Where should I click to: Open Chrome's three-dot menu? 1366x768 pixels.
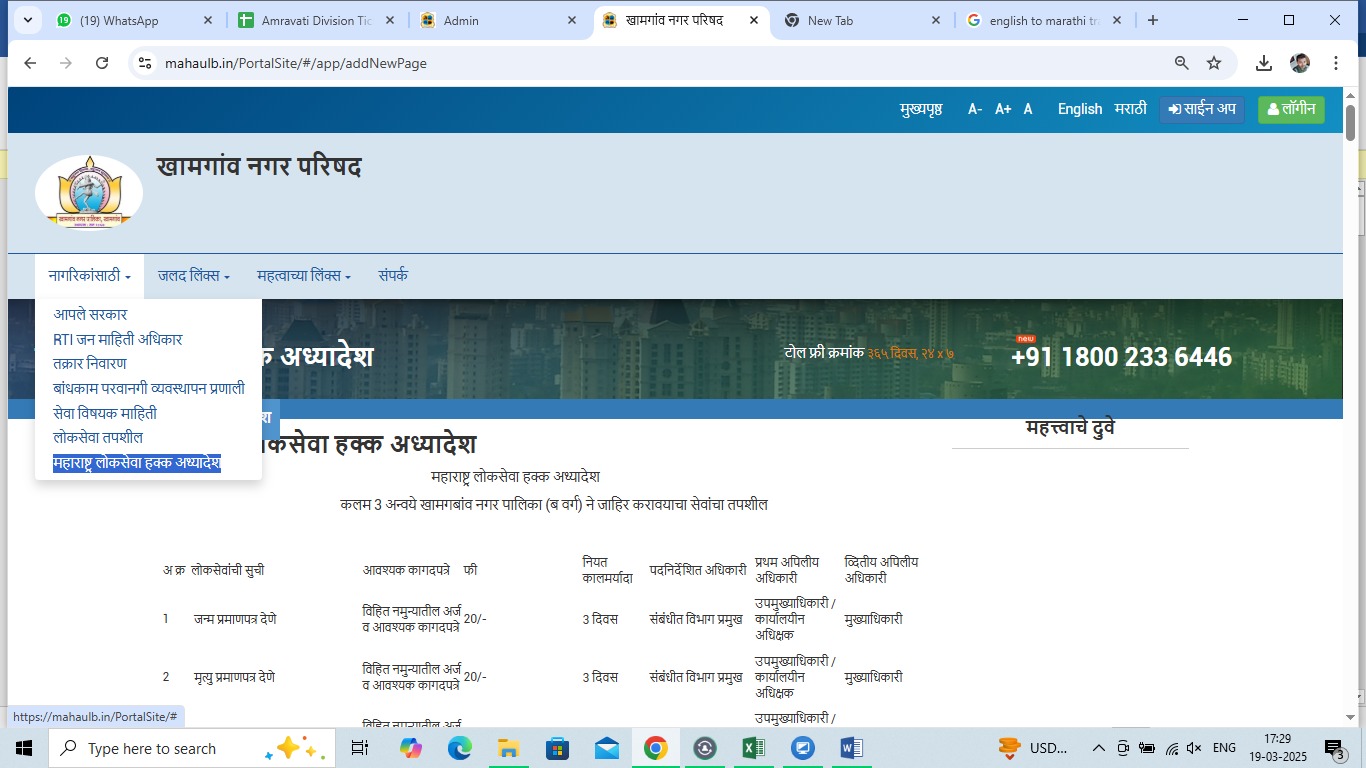1336,63
